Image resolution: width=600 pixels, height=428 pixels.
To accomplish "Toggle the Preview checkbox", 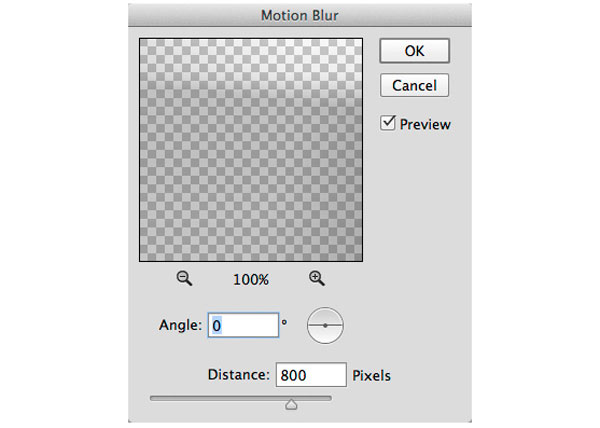I will coord(388,123).
